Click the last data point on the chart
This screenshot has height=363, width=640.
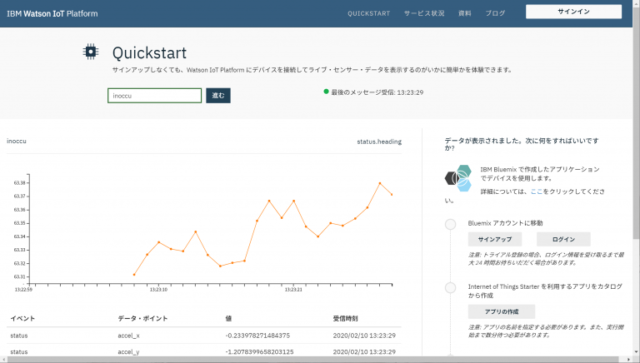pyautogui.click(x=392, y=195)
